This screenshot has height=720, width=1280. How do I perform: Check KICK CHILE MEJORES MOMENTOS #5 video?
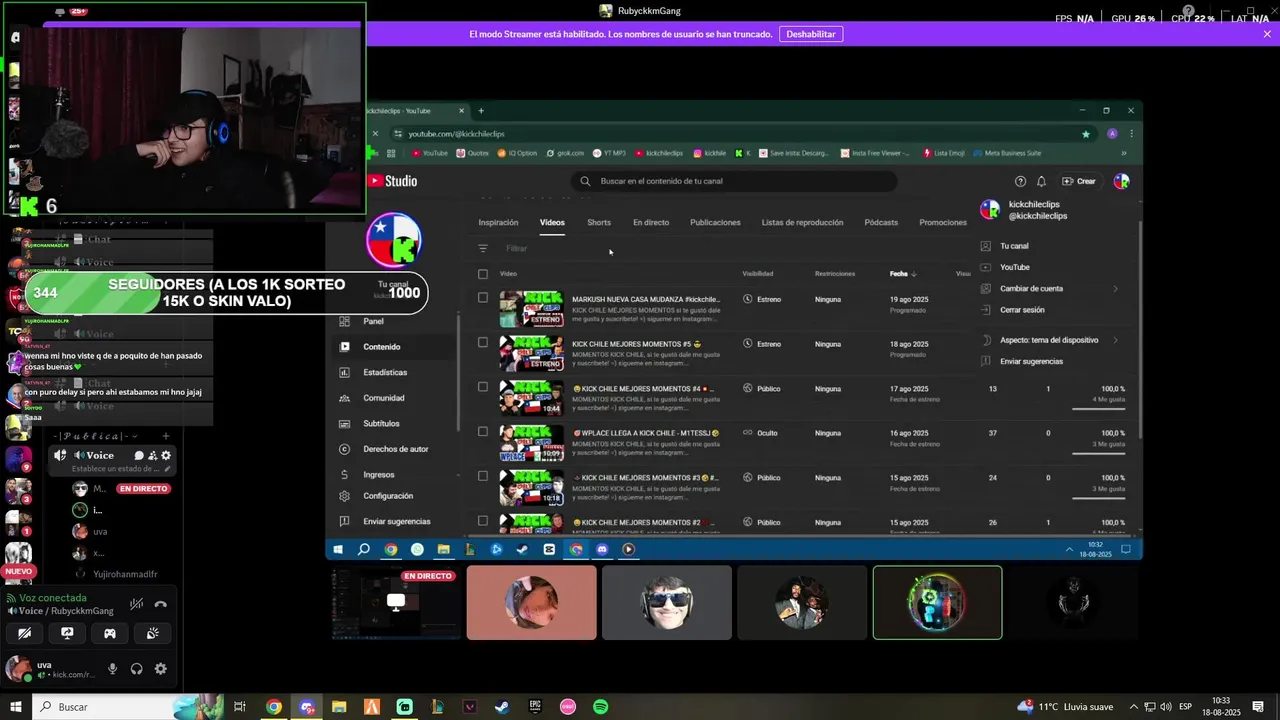click(x=483, y=342)
